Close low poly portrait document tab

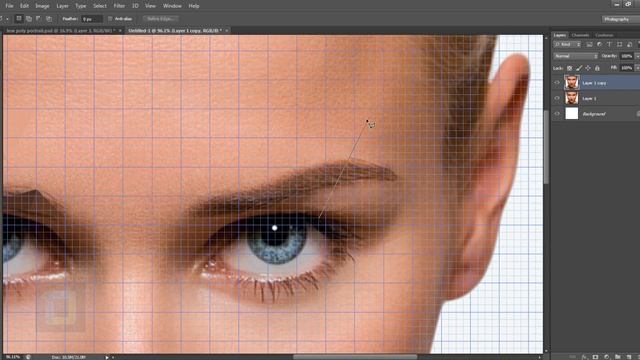coord(120,31)
